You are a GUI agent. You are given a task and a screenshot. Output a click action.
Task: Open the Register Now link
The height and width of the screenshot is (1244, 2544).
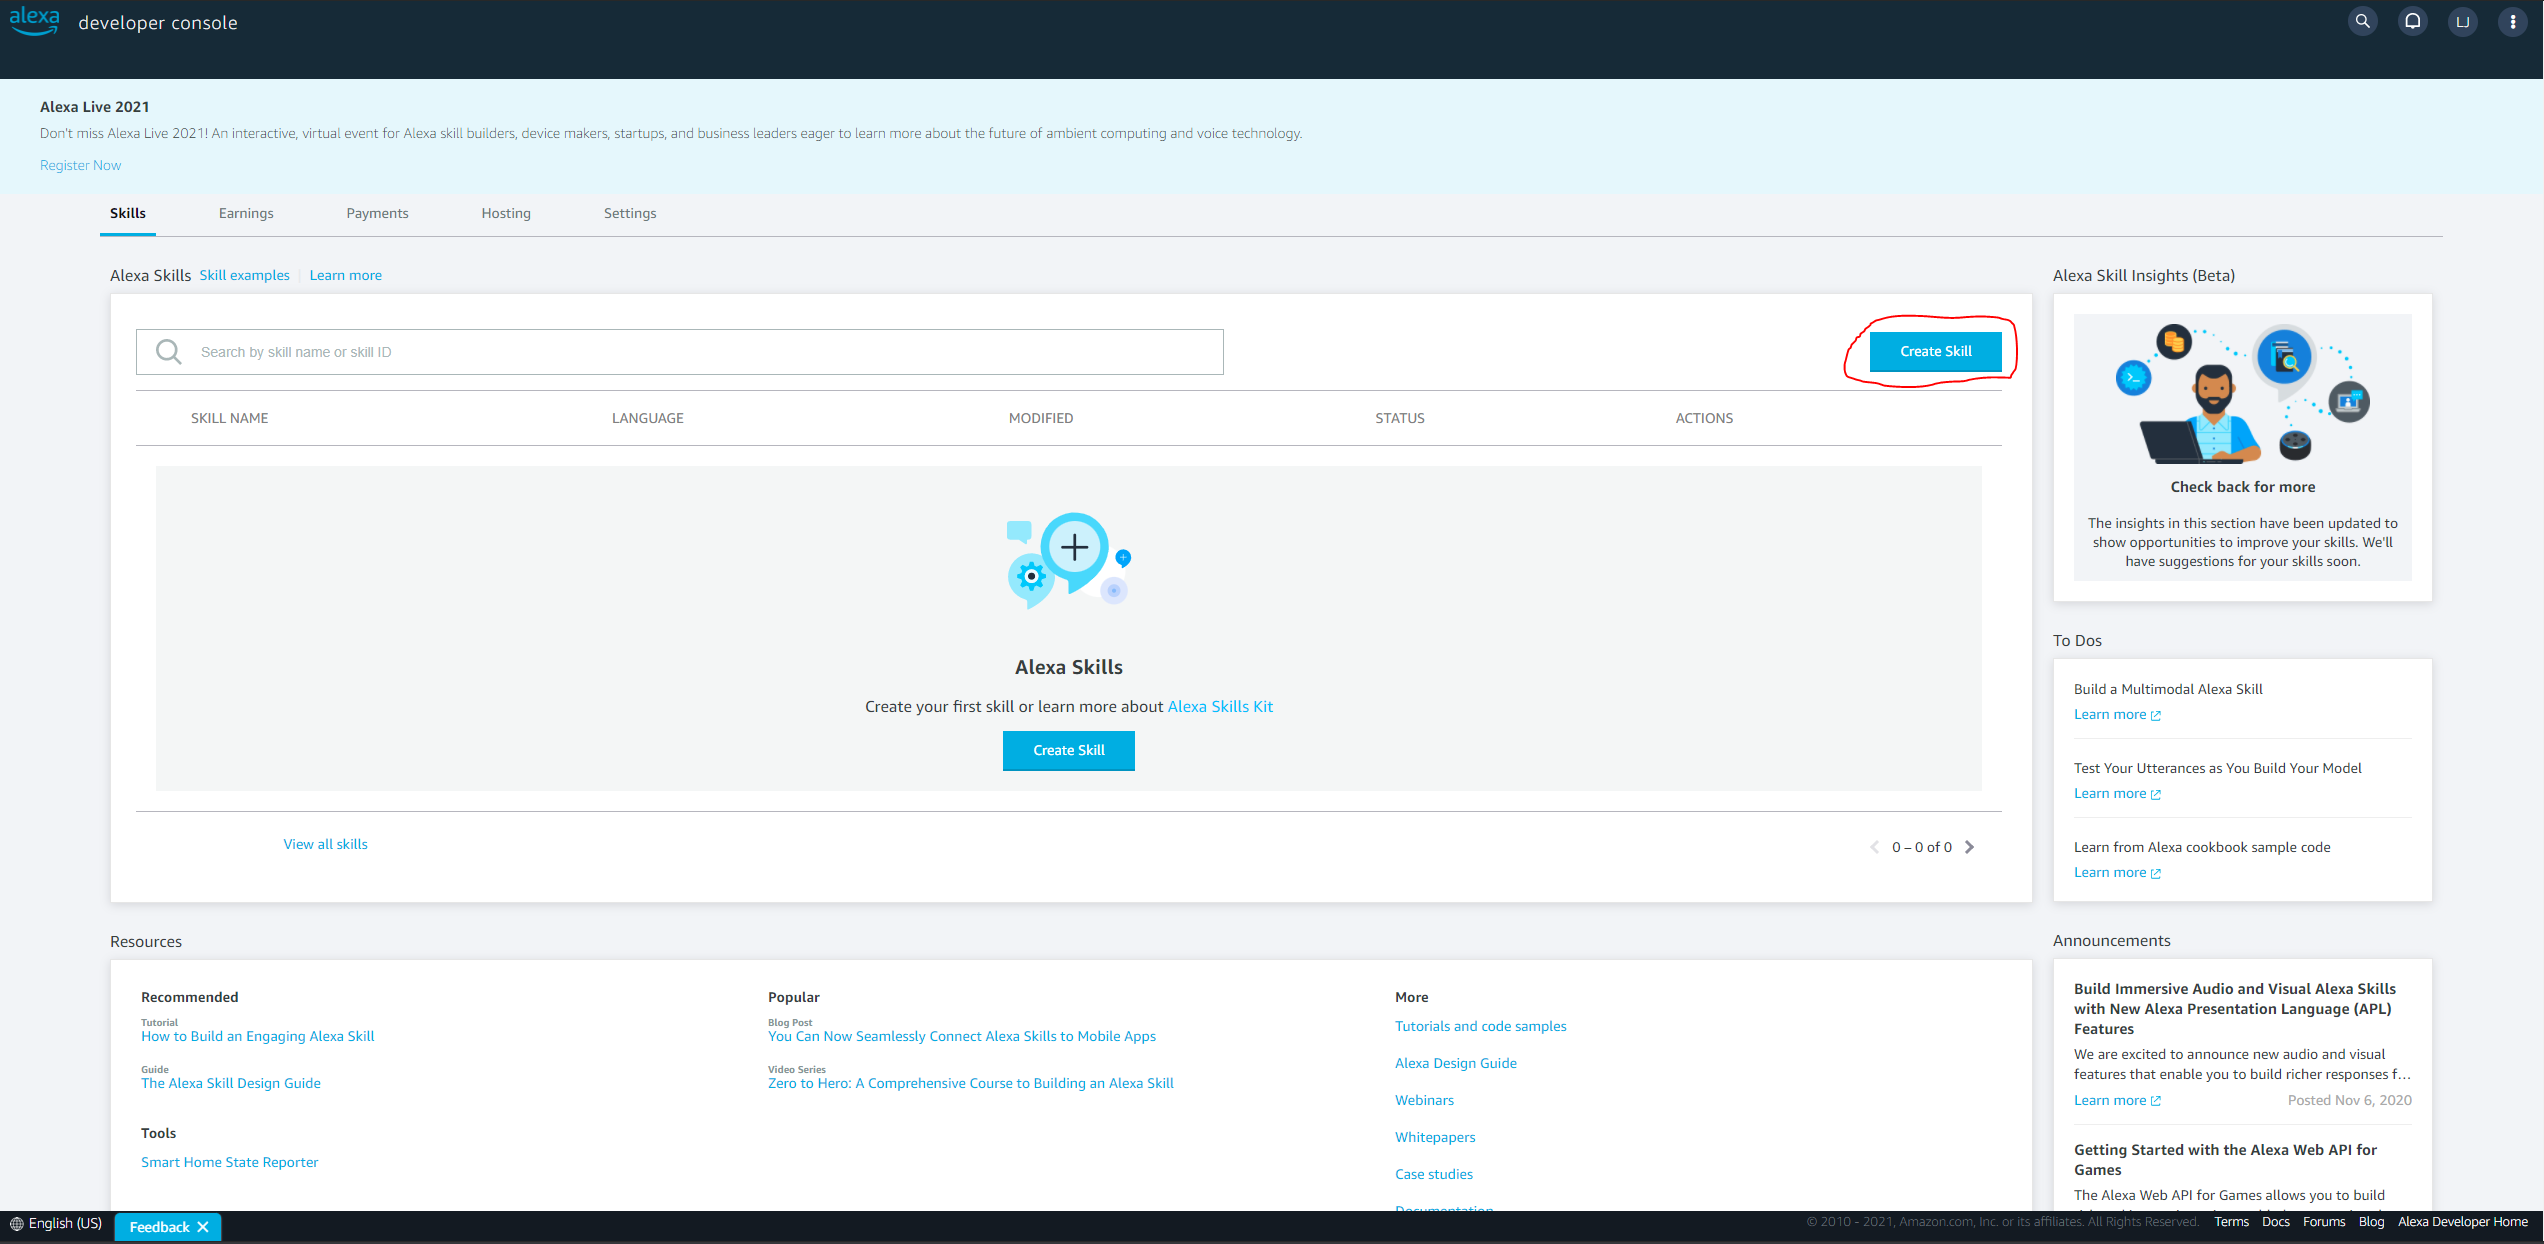(x=80, y=165)
